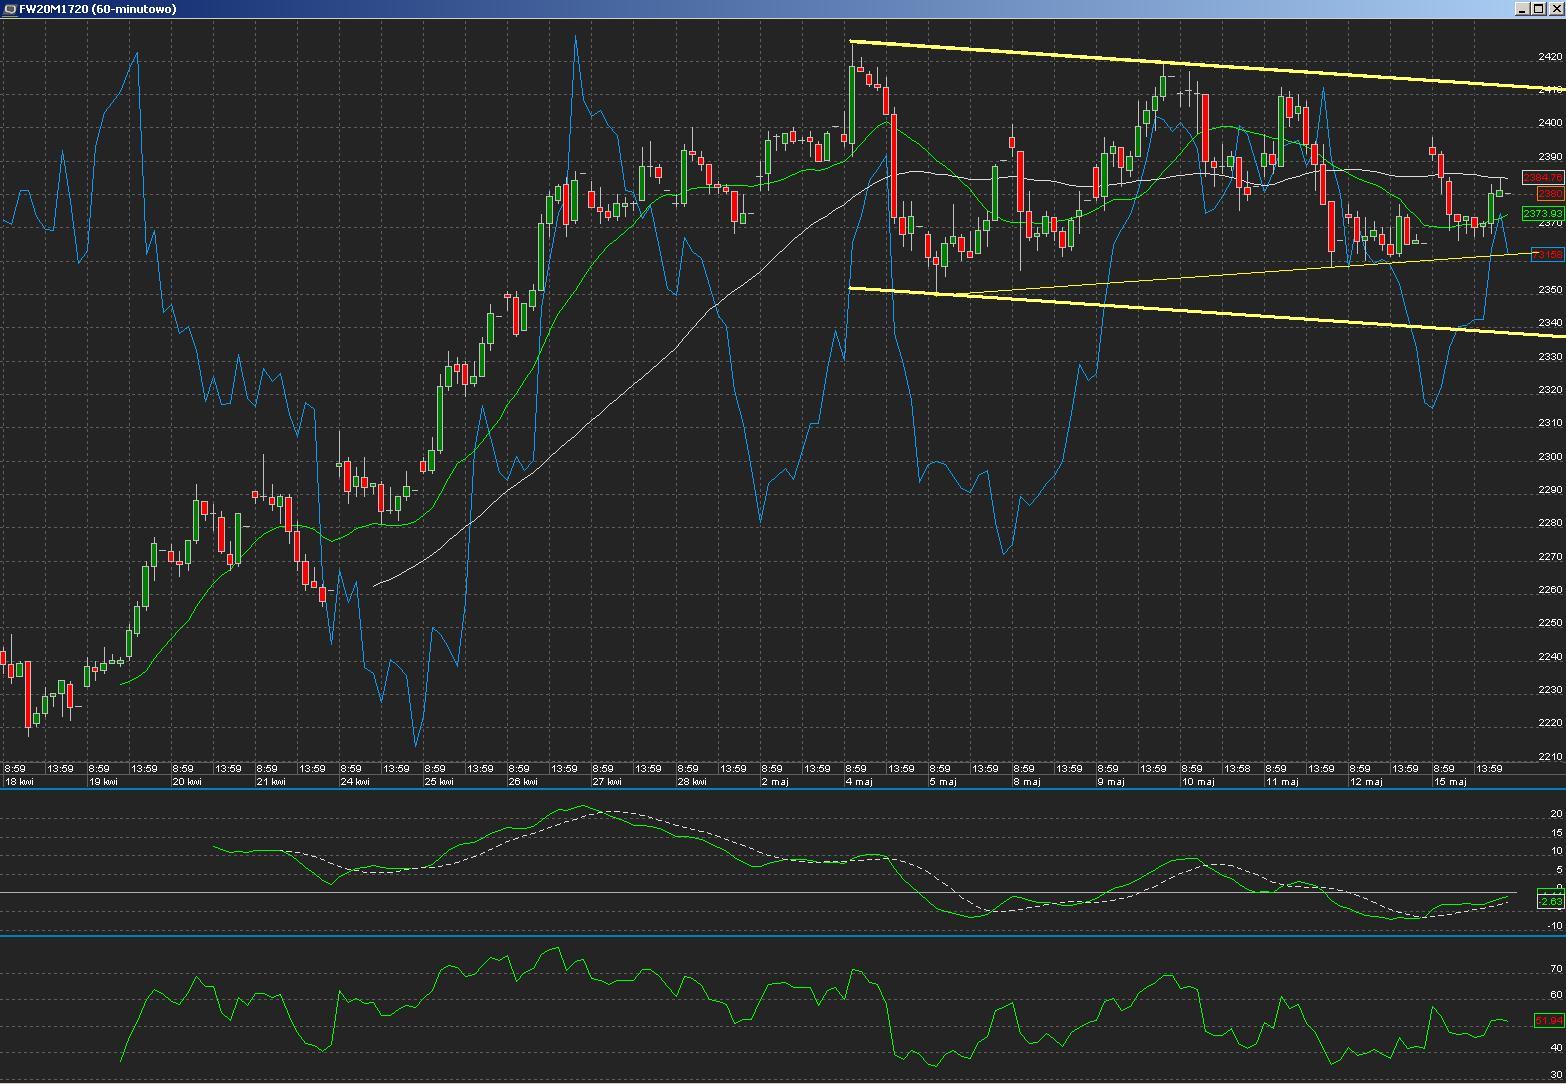Click the chart window icon in title bar

[x=9, y=9]
